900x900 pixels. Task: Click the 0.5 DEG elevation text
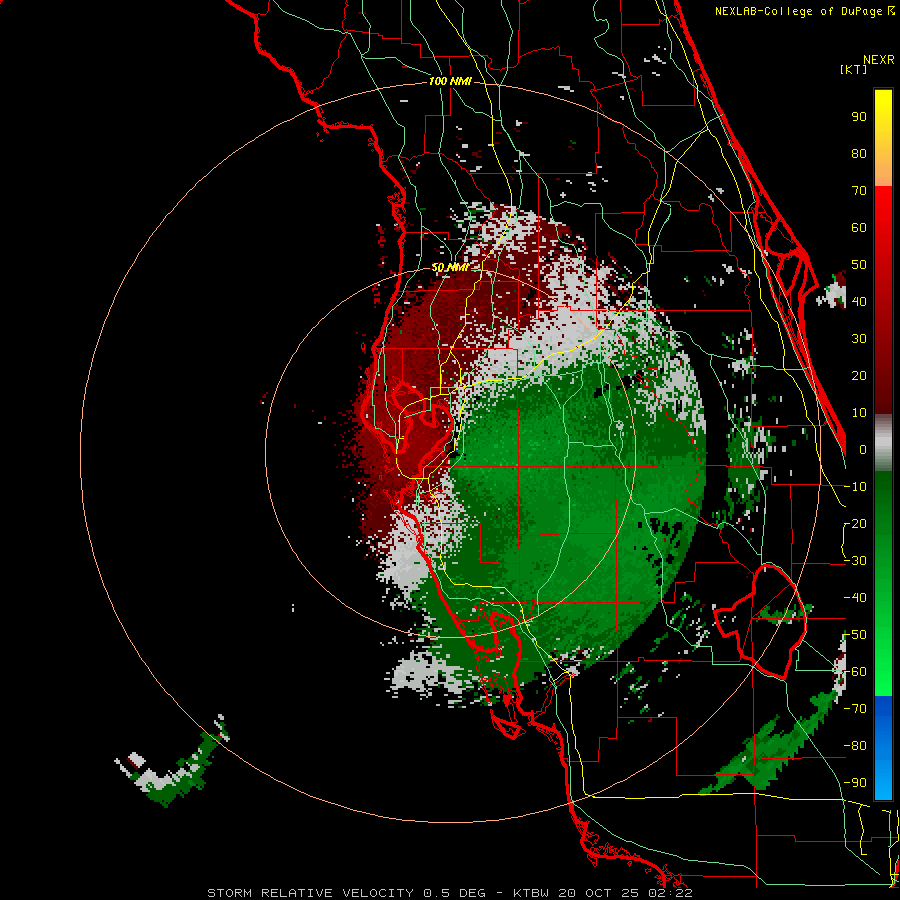click(455, 893)
